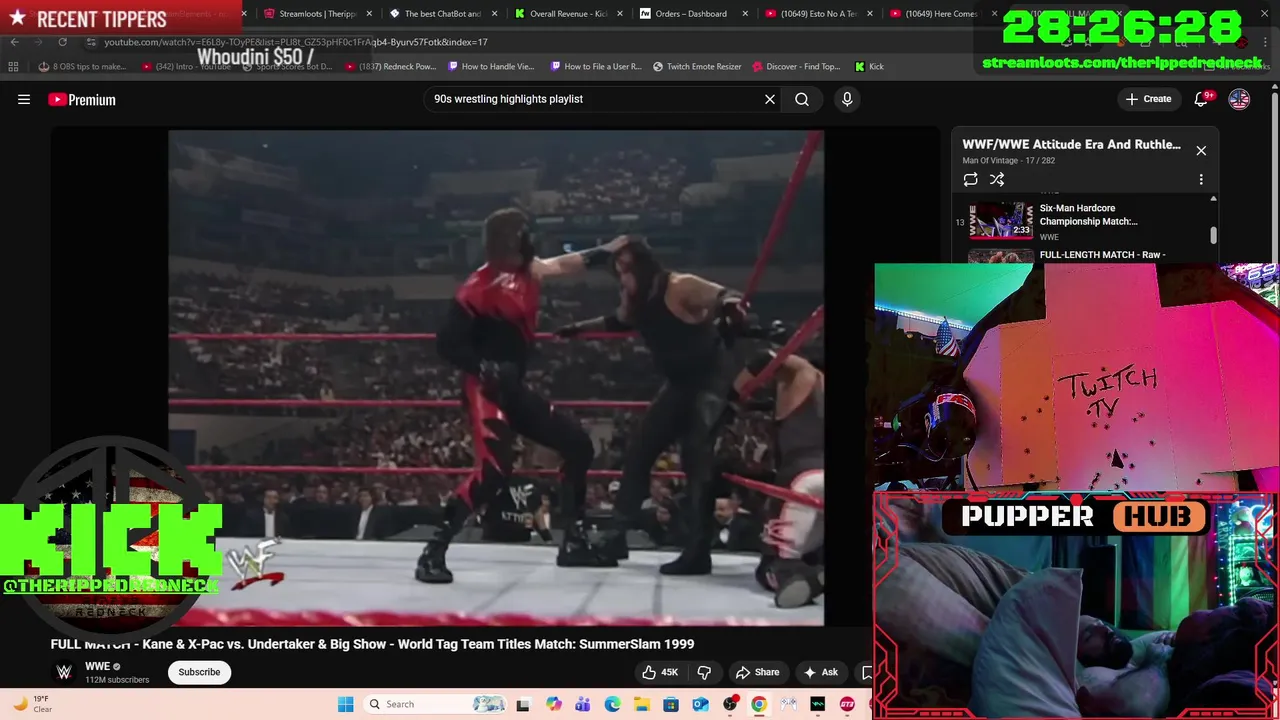Click the playlist scrollbar thumb

[1213, 235]
